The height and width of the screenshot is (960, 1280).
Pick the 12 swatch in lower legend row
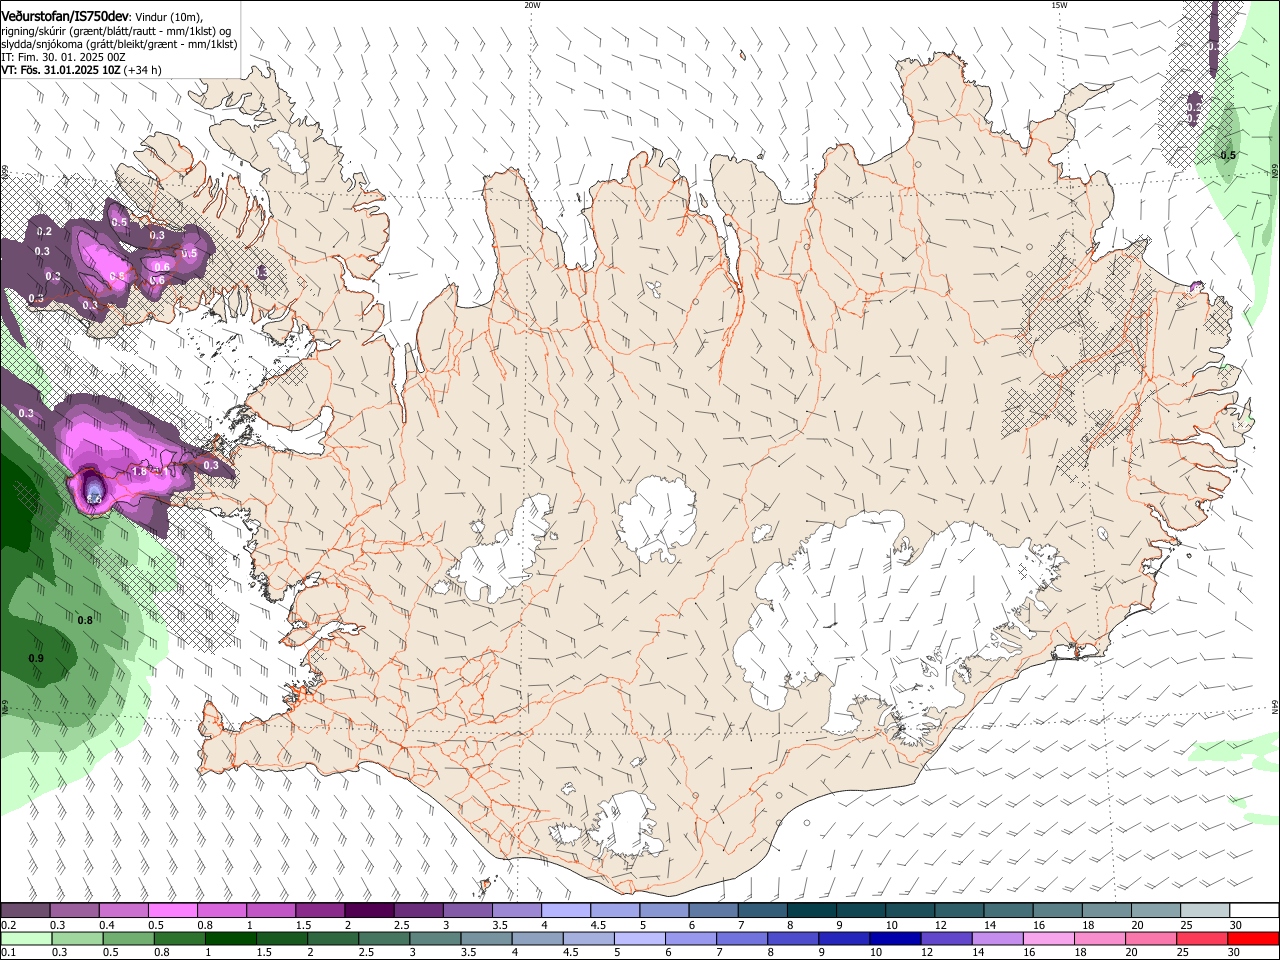click(946, 939)
